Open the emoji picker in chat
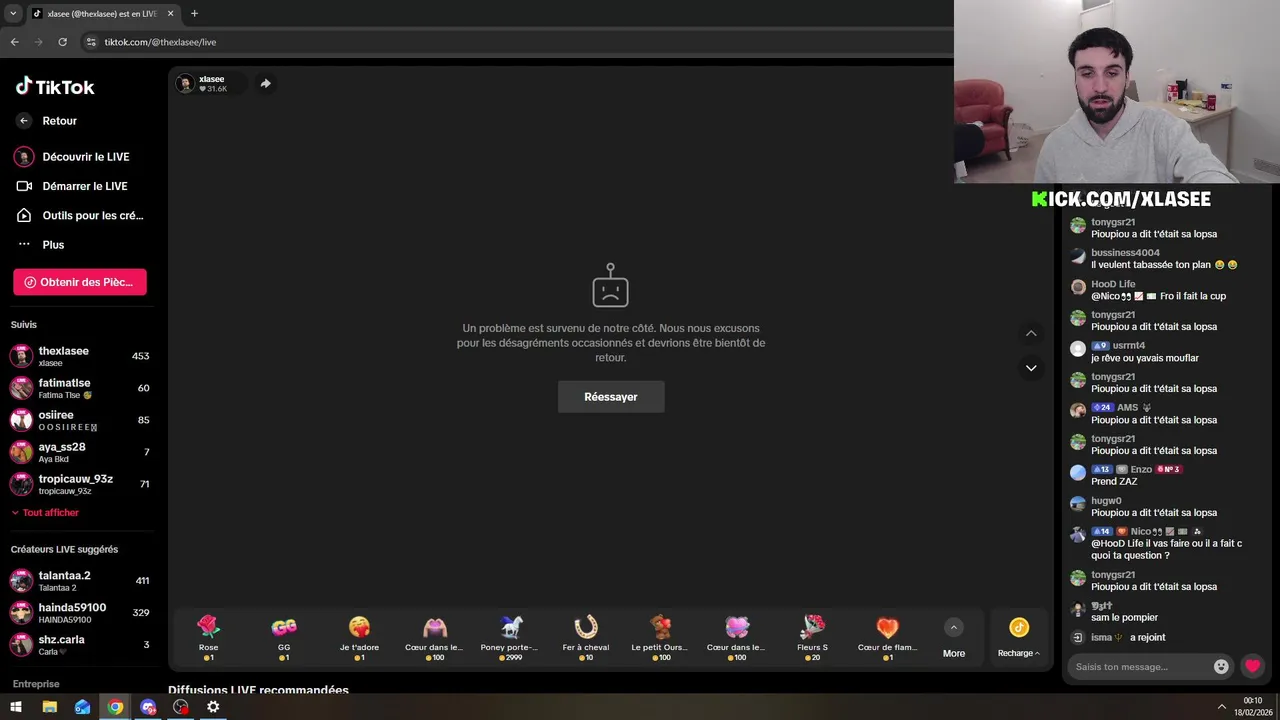 (x=1221, y=667)
